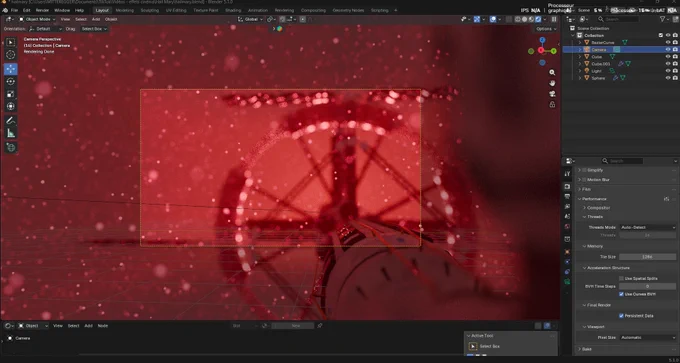Image resolution: width=680 pixels, height=363 pixels.
Task: Click the Tile Size value field
Action: 648,257
